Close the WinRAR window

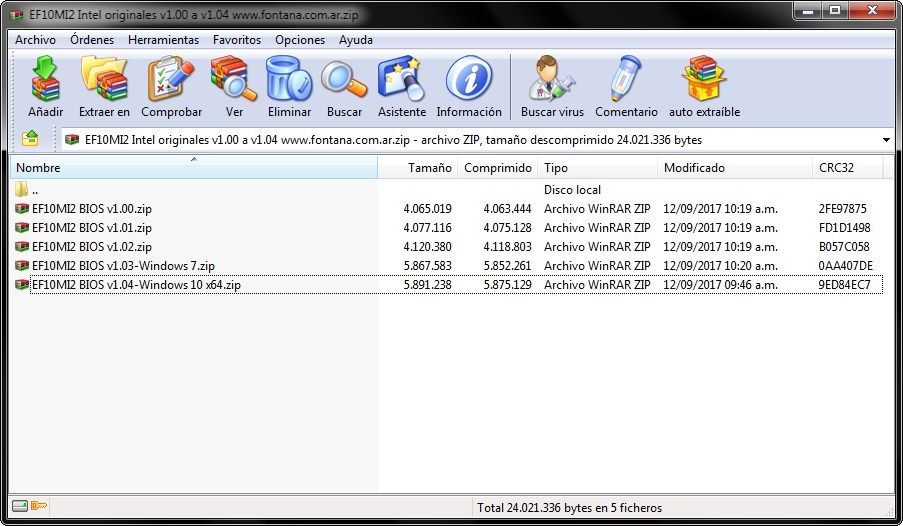tap(871, 10)
